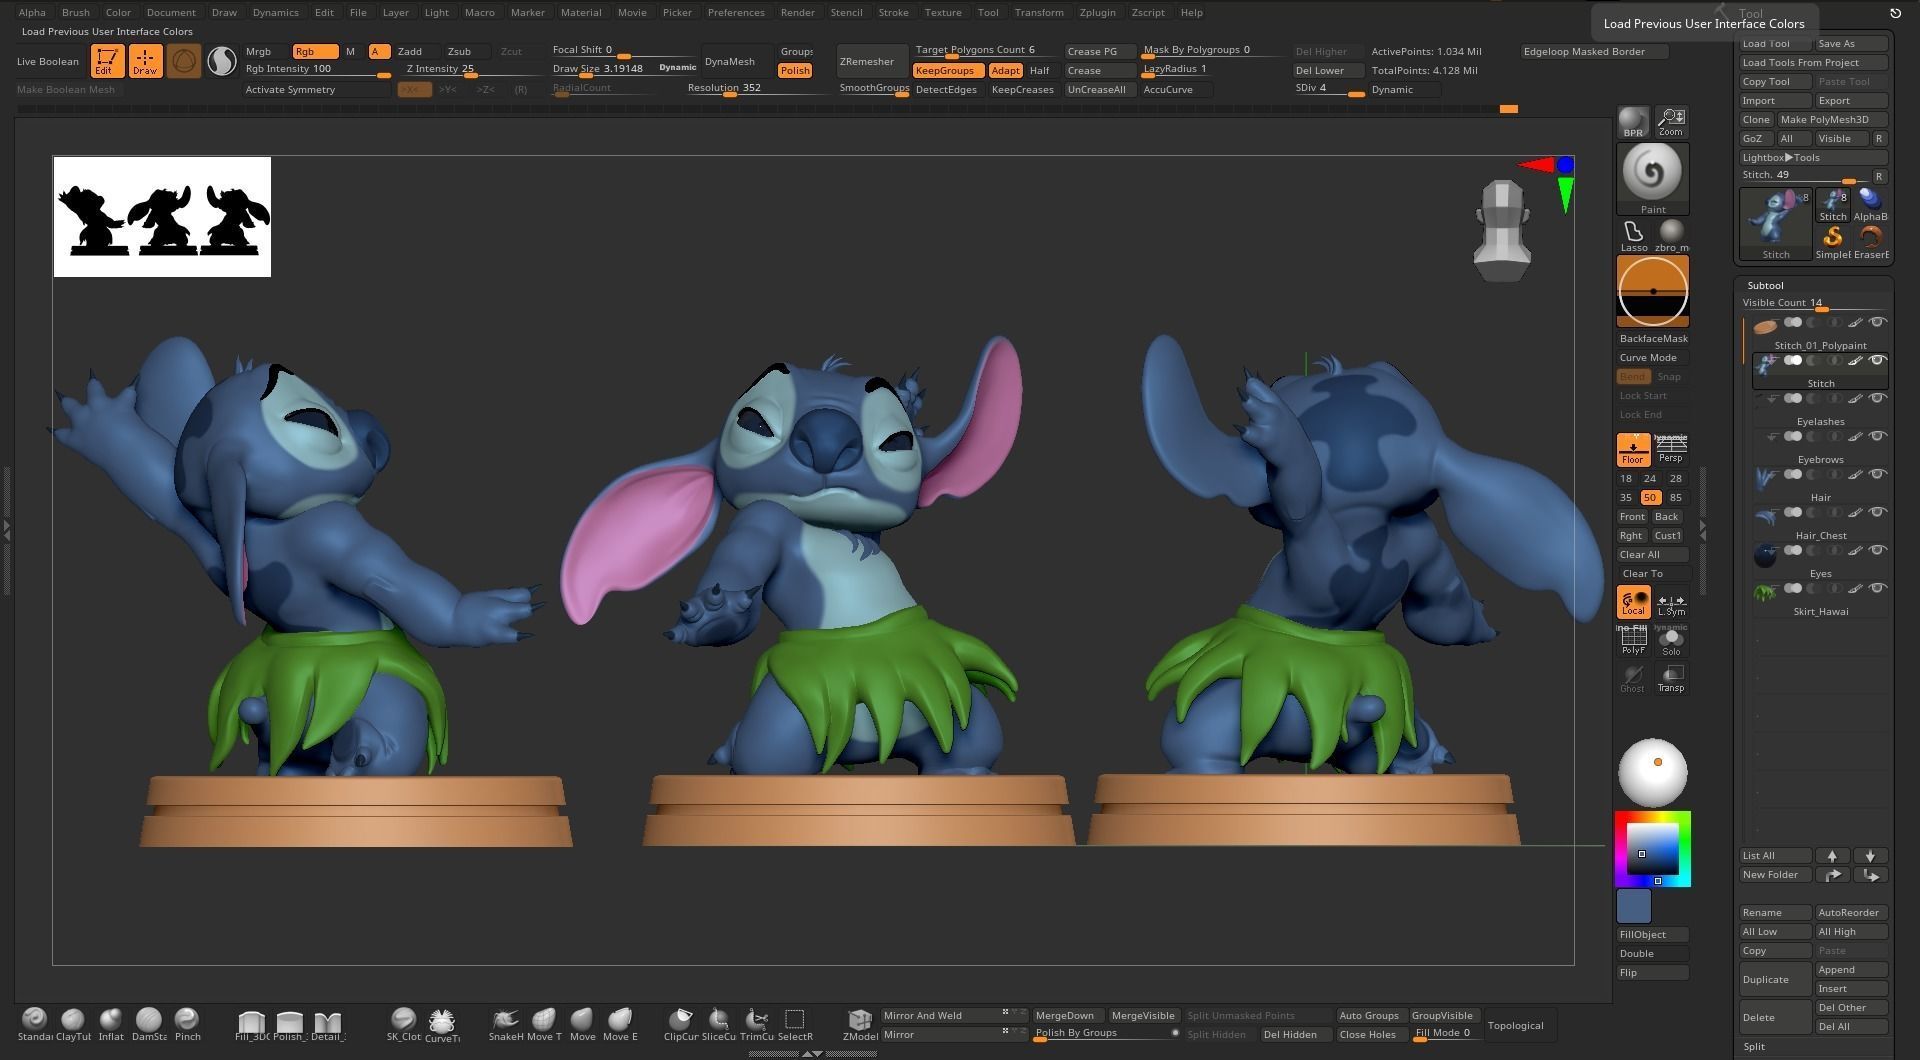Open the Paint brush thumbnail
This screenshot has width=1920, height=1060.
pos(1652,178)
